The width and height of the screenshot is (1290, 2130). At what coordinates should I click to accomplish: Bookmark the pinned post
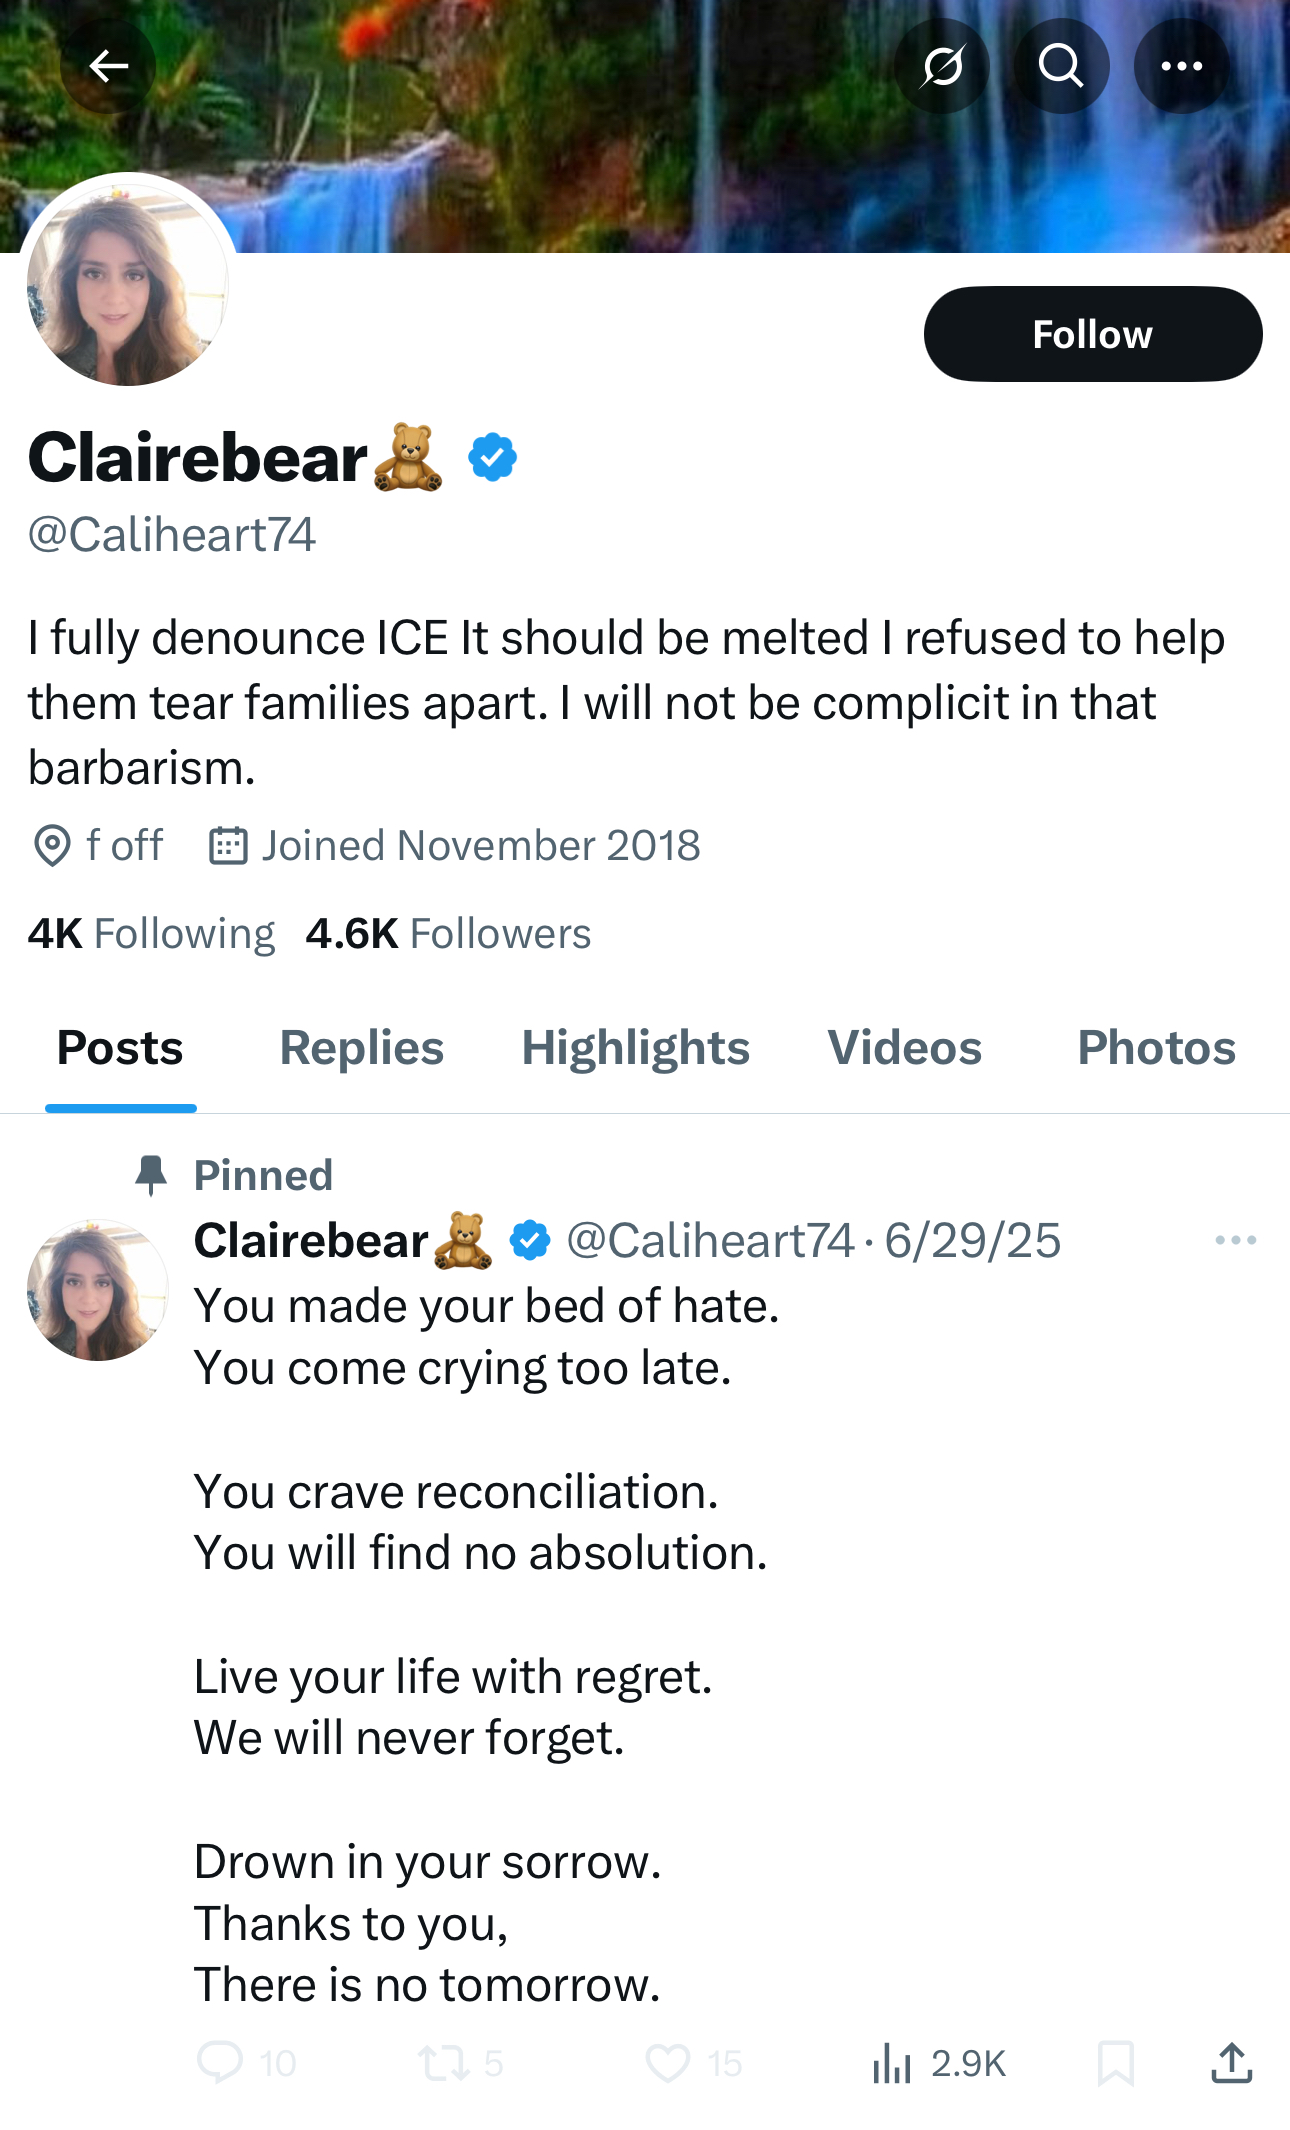pyautogui.click(x=1115, y=2062)
